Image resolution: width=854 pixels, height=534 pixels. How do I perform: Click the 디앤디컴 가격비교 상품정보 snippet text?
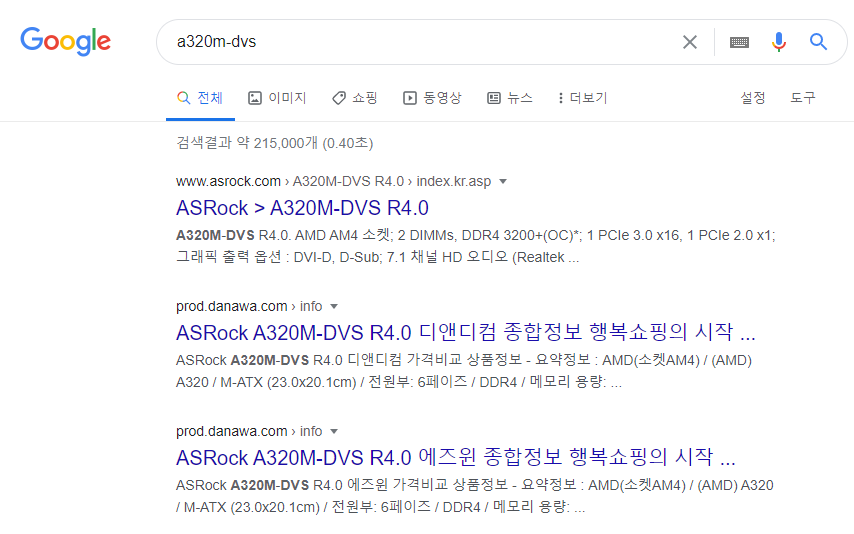(x=463, y=371)
